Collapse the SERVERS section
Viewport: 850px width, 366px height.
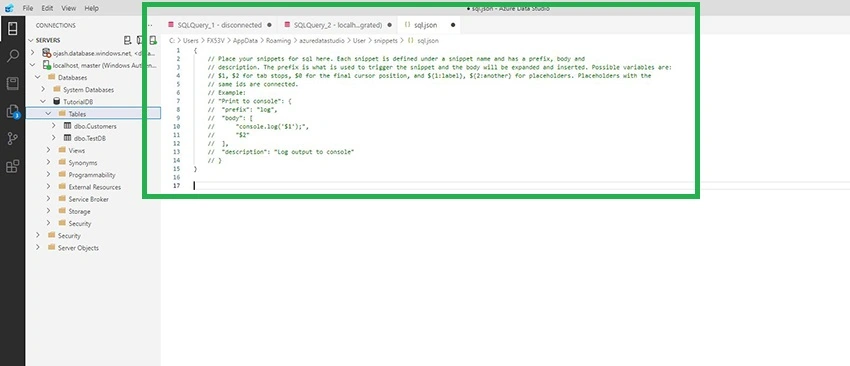tap(31, 40)
